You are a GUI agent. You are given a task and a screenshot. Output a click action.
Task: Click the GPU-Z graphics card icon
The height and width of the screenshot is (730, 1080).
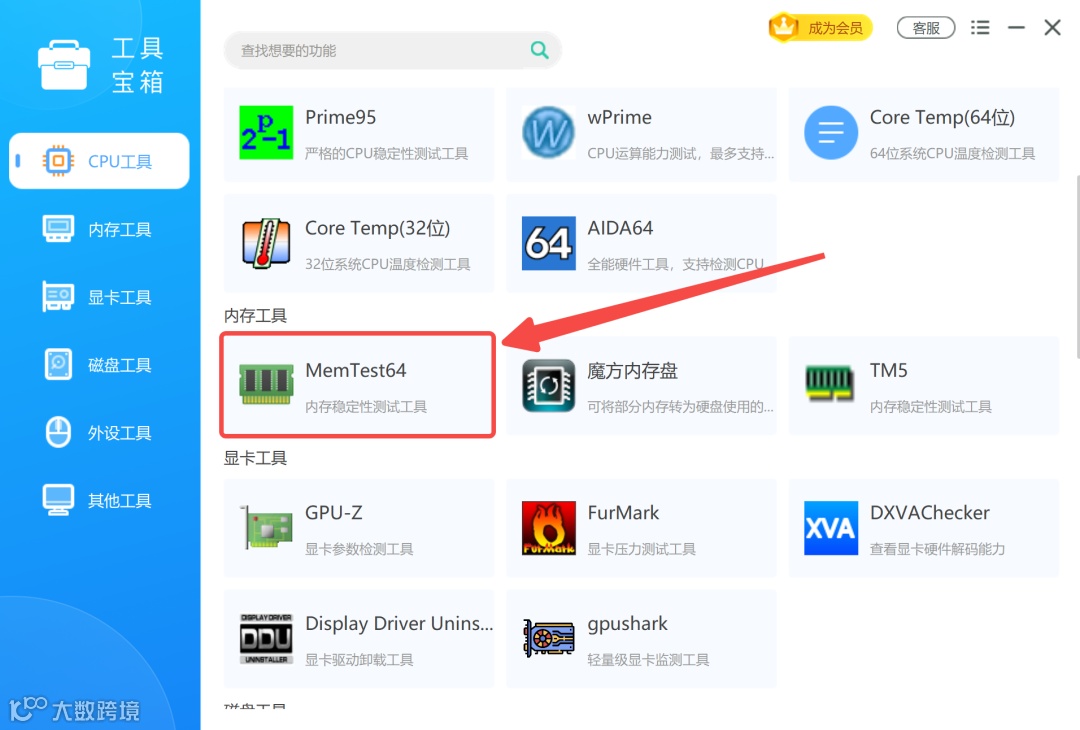[x=266, y=528]
